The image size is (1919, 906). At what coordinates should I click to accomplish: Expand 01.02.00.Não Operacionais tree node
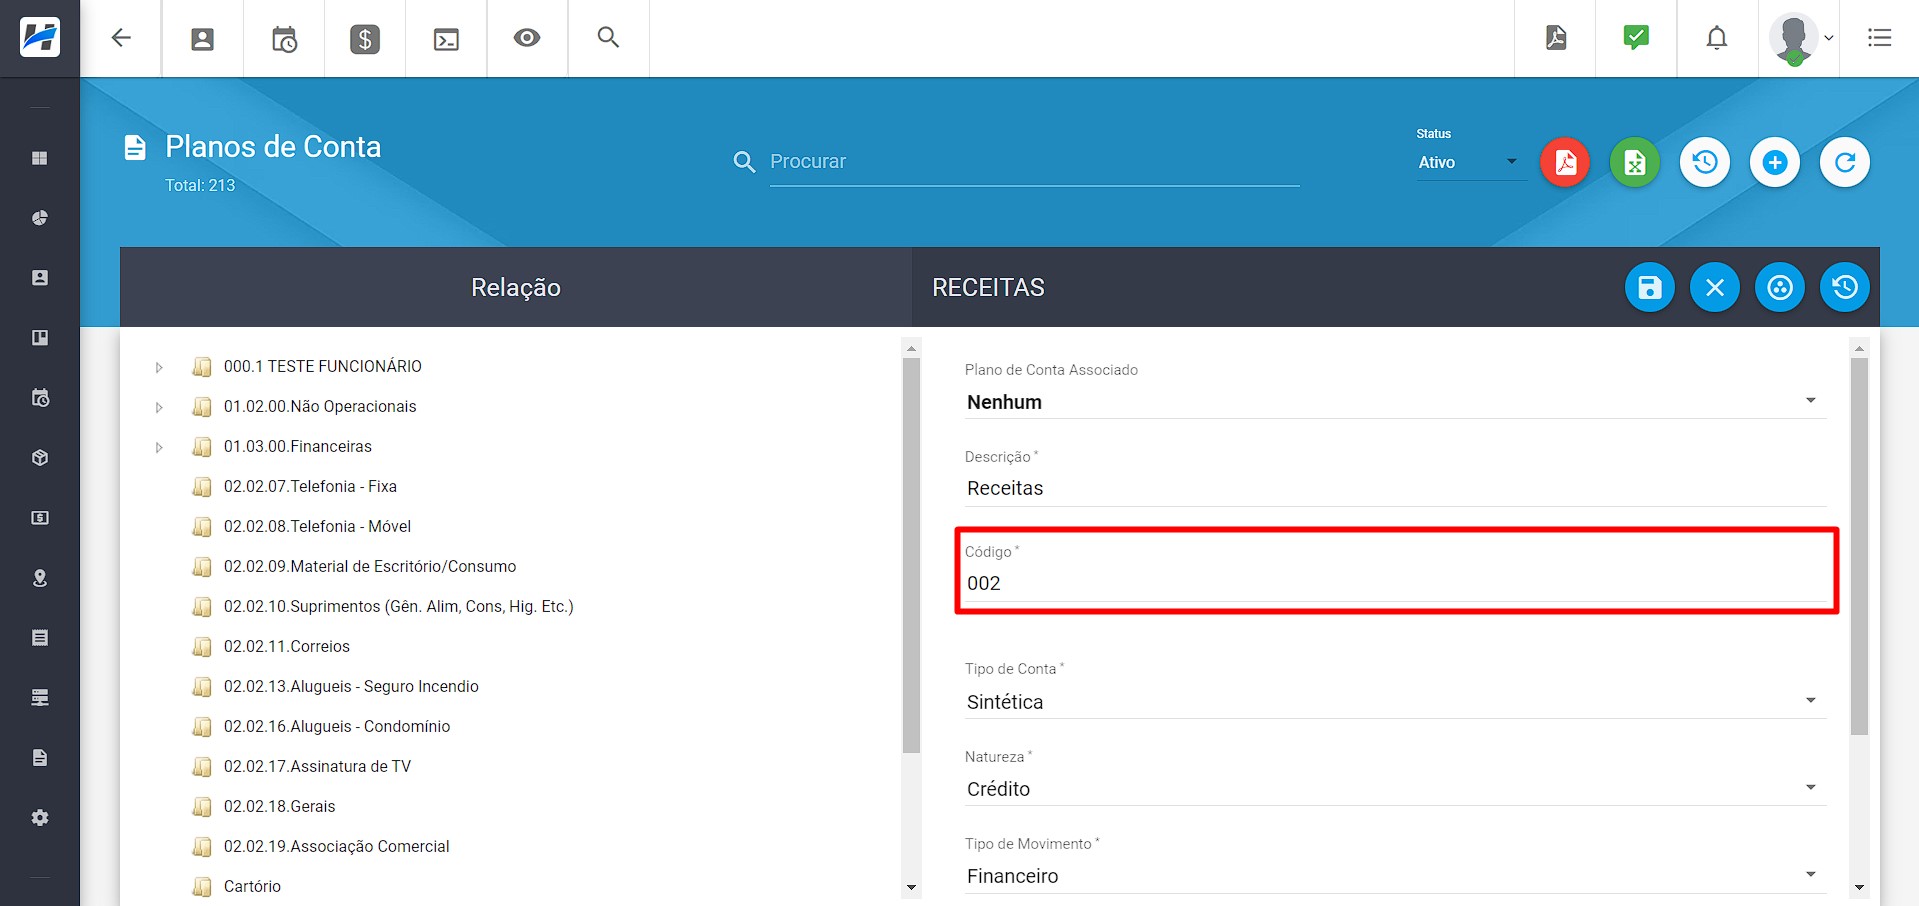[x=159, y=407]
